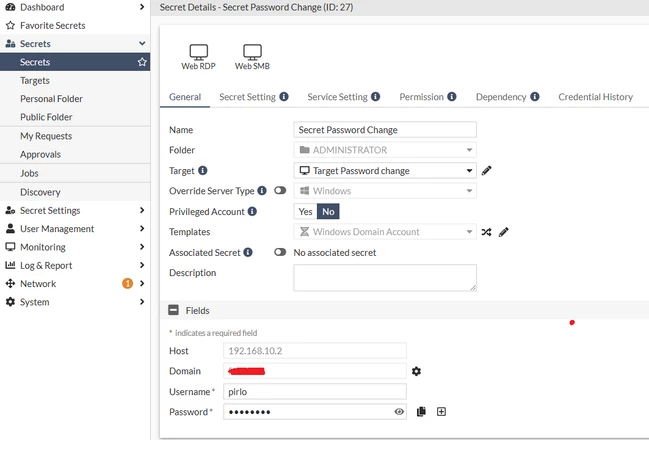This screenshot has width=649, height=466.
Task: Click the System gear icon
Action: [x=10, y=302]
